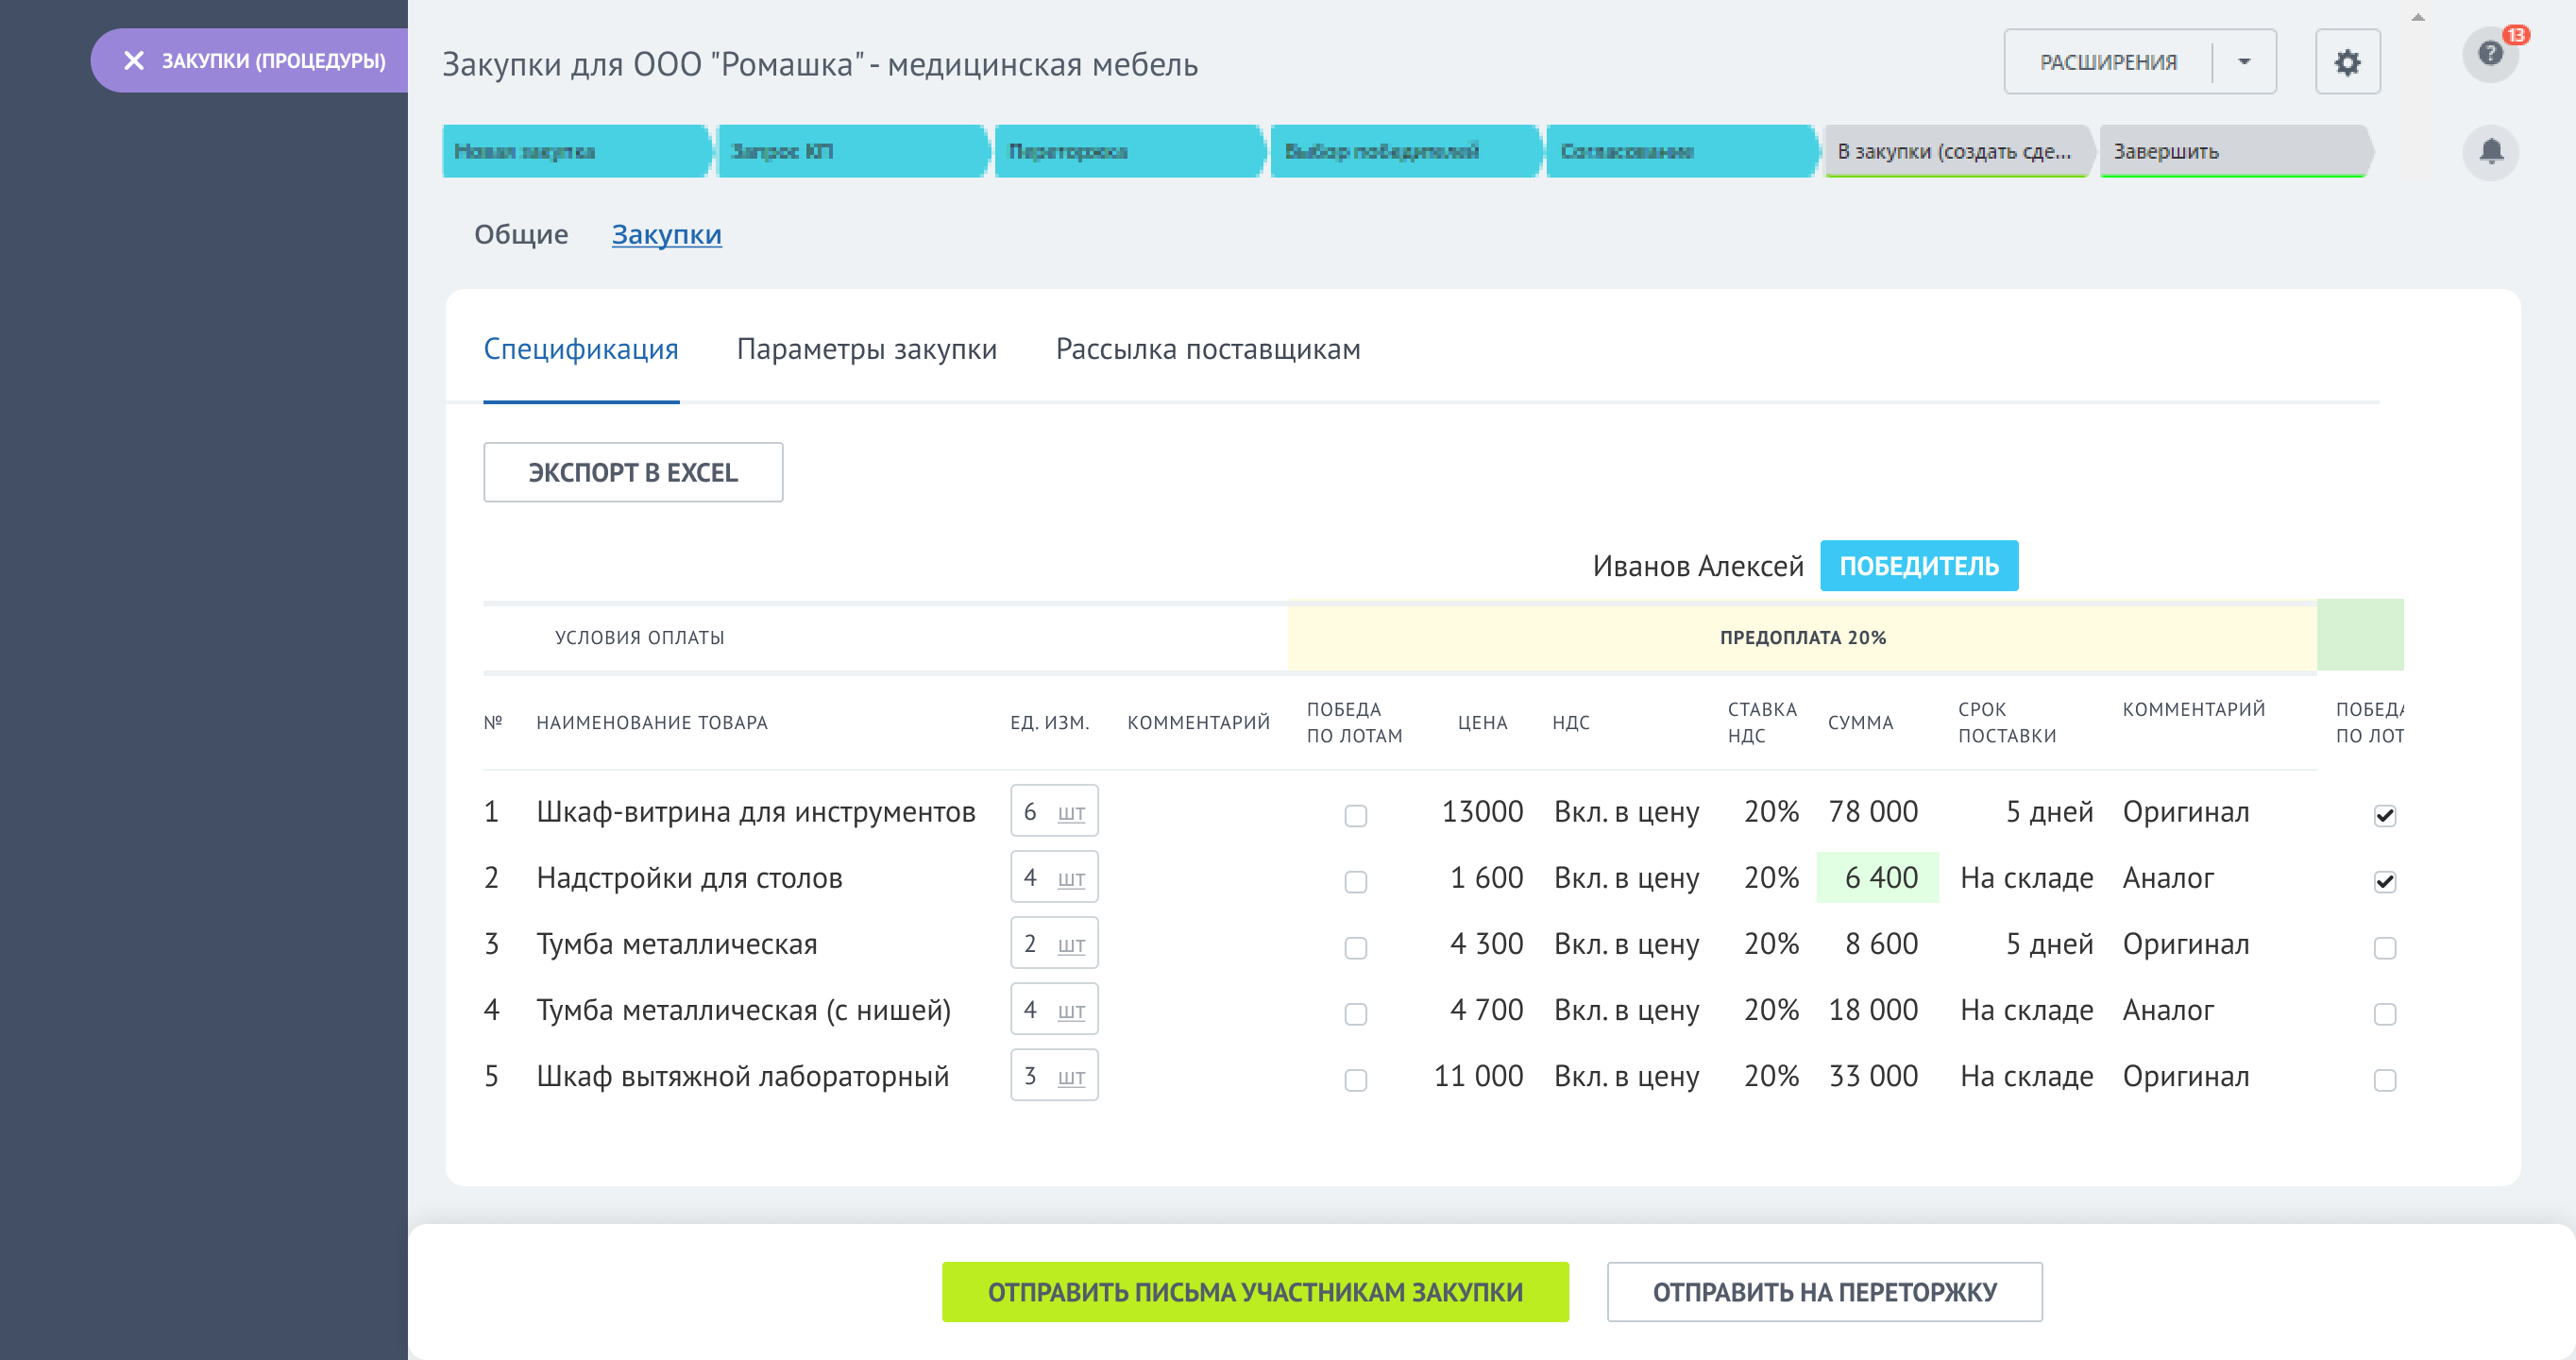2576x1360 pixels.
Task: Click ОТПРАВИТЬ НА ПЕРЕТОРЖКУ button
Action: [1823, 1292]
